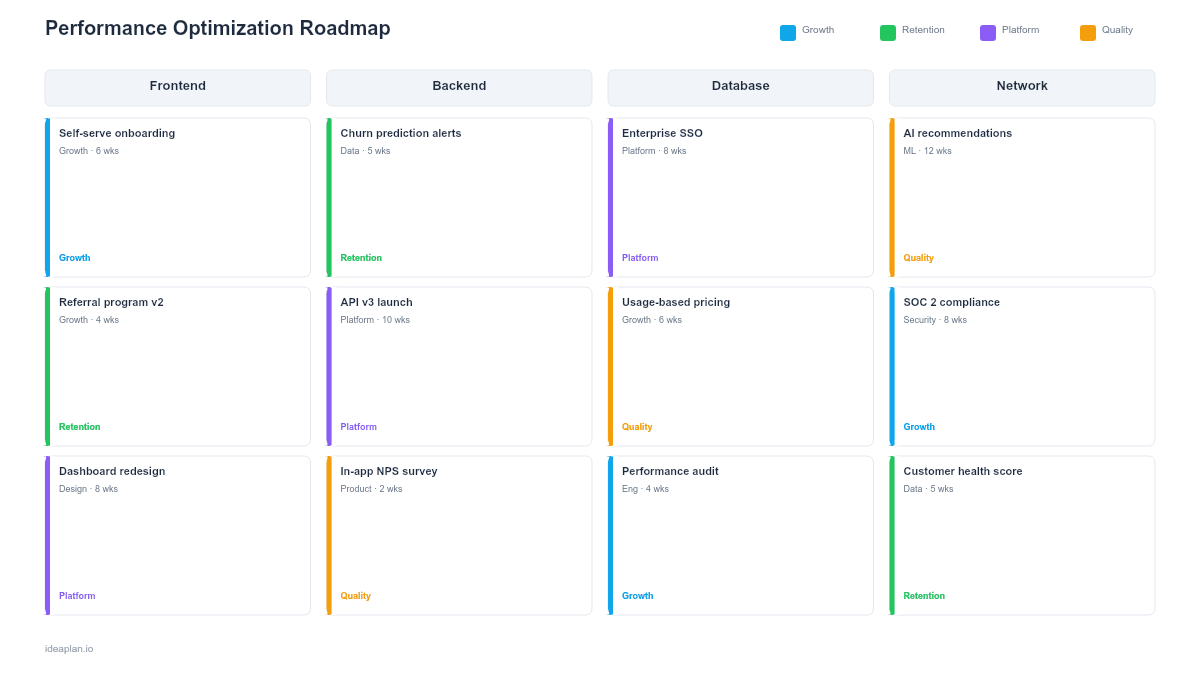Select the Referral program v2 card
Screen dimensions: 1200x675
(x=177, y=365)
